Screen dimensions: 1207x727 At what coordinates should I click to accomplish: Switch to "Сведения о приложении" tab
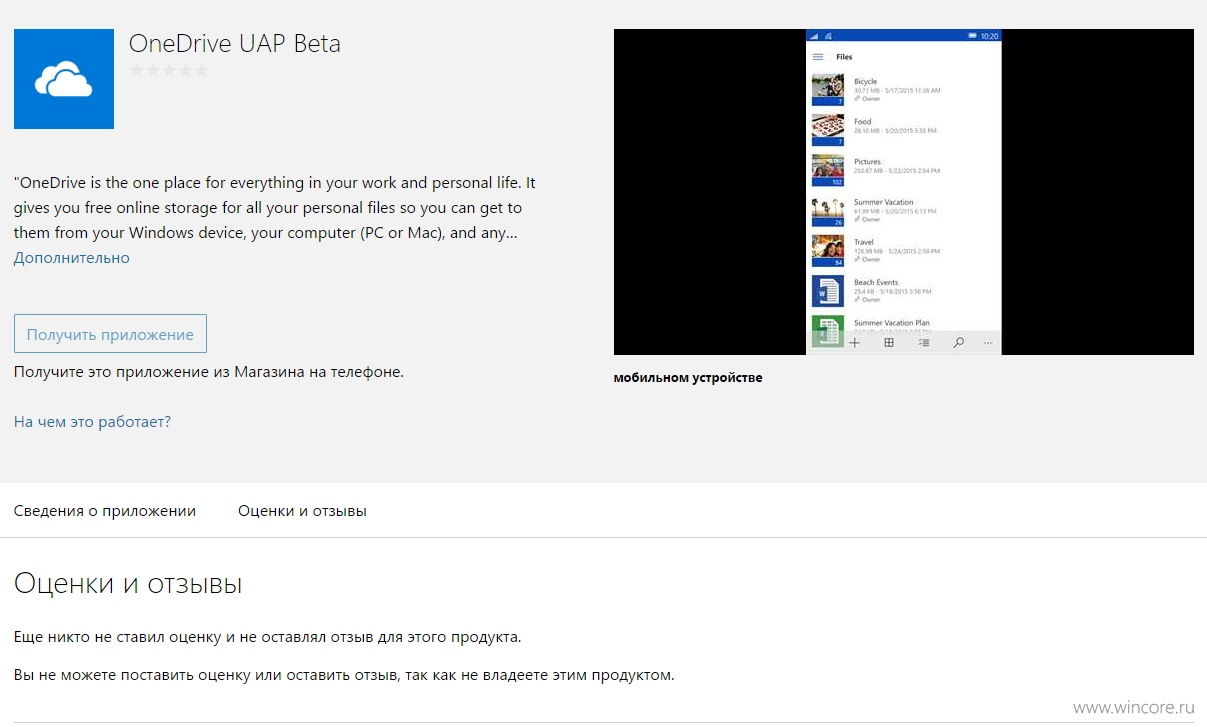click(x=105, y=511)
